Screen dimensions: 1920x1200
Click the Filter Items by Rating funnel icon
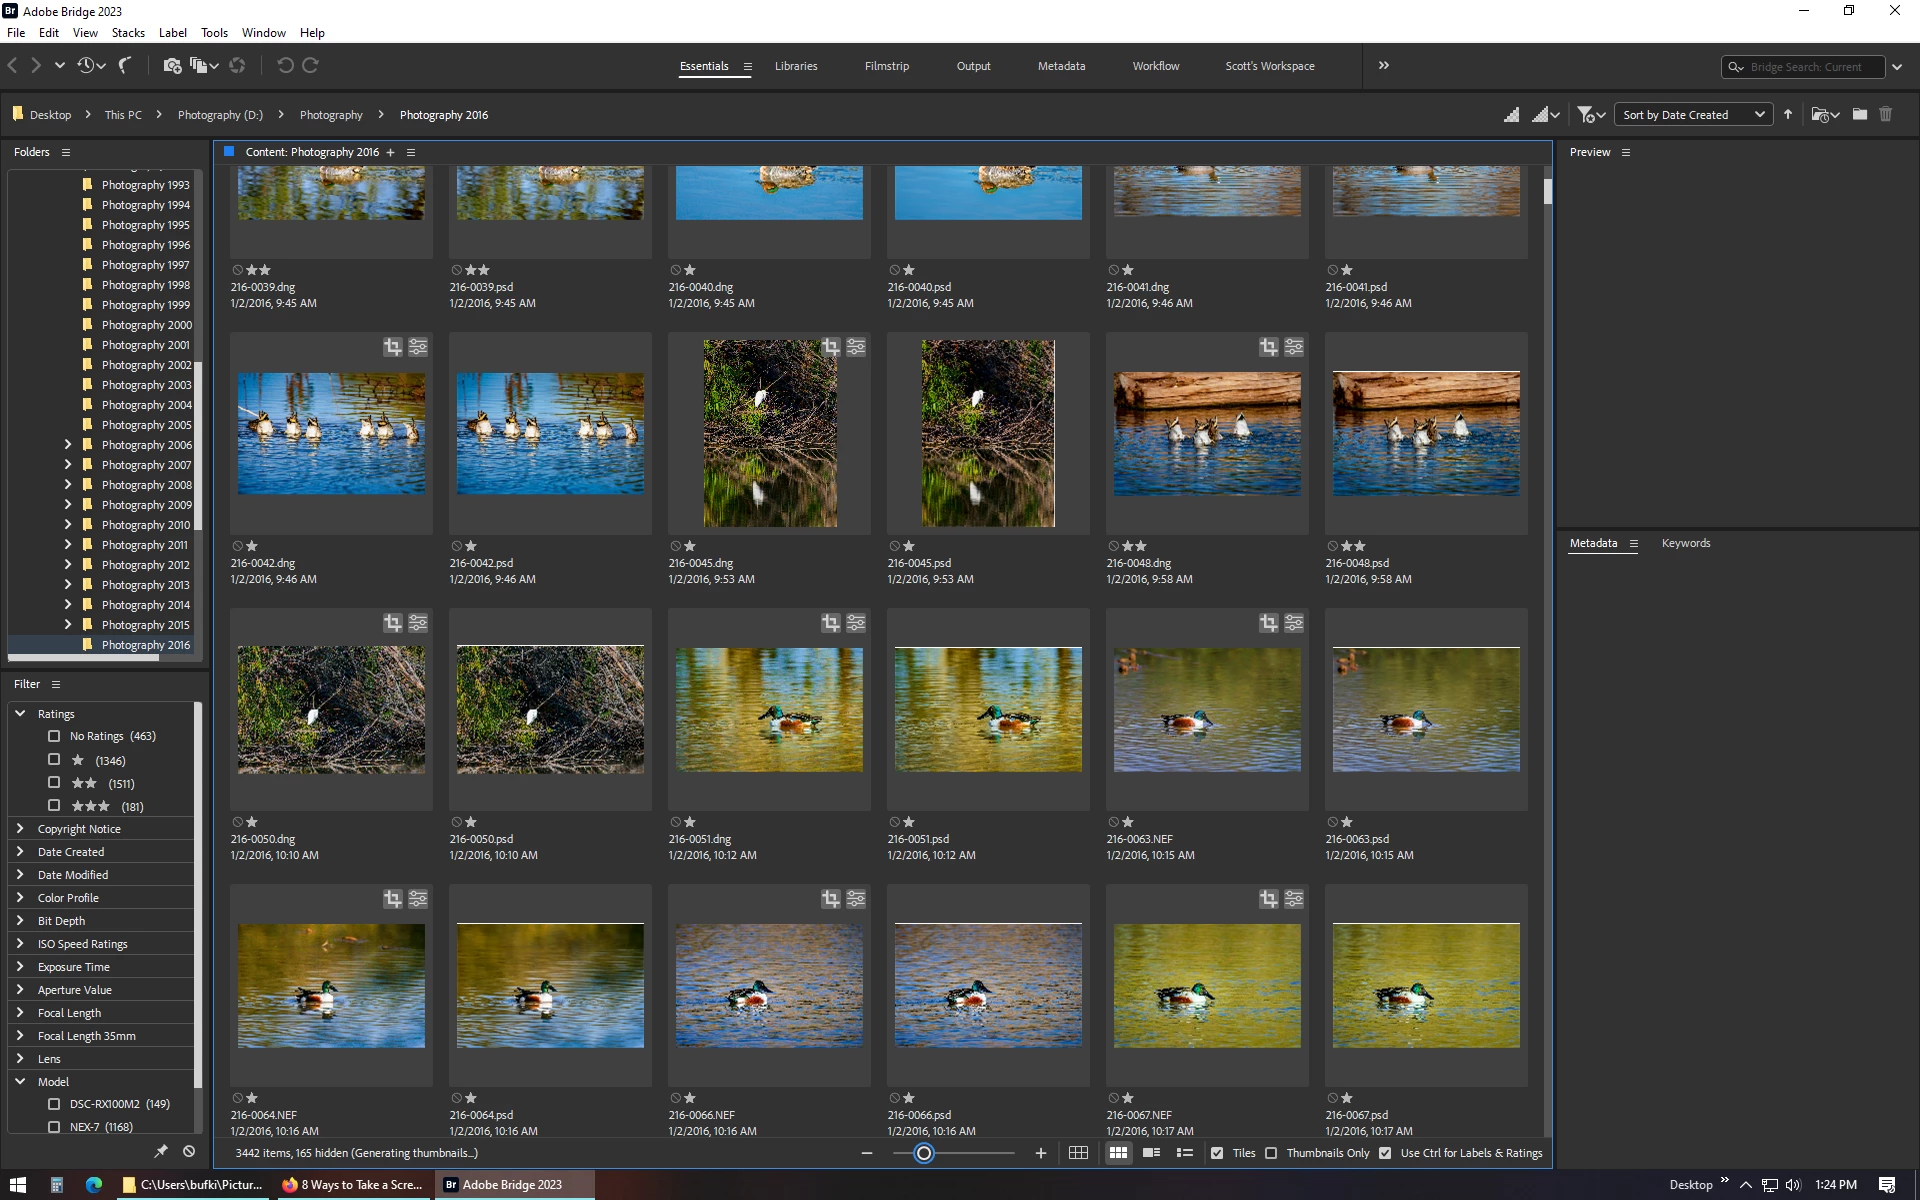(1587, 115)
